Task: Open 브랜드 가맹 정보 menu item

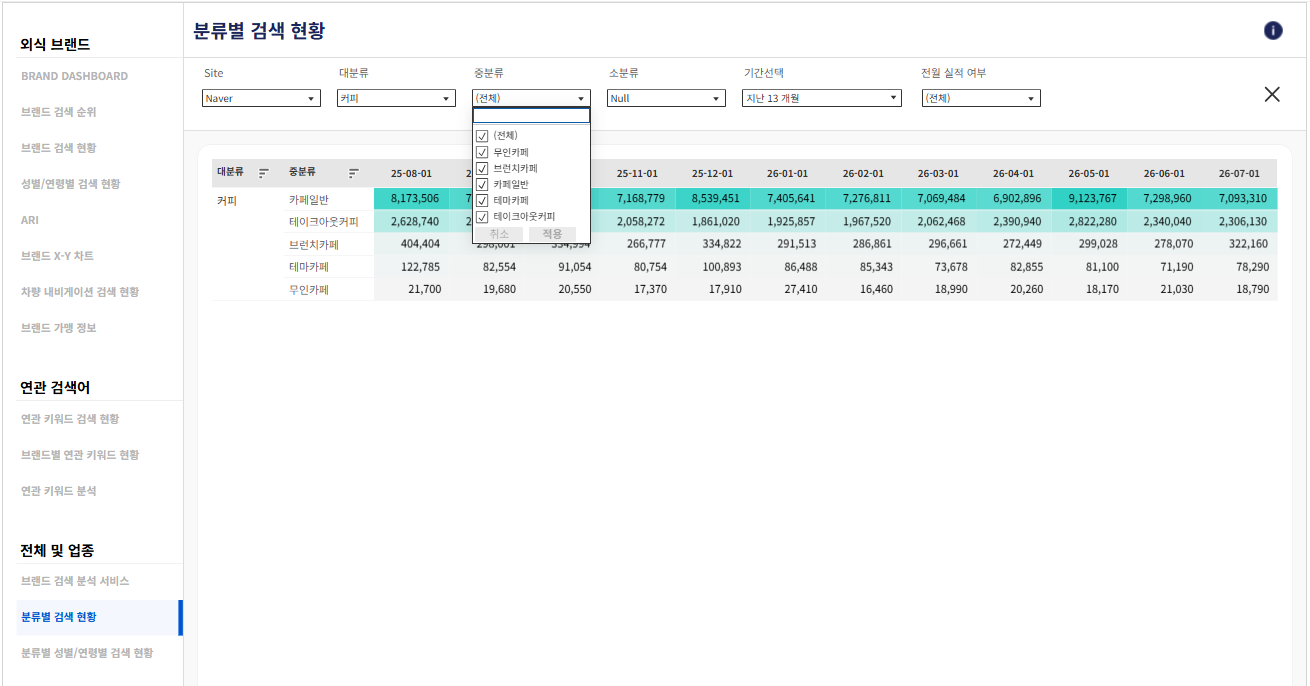Action: [58, 328]
